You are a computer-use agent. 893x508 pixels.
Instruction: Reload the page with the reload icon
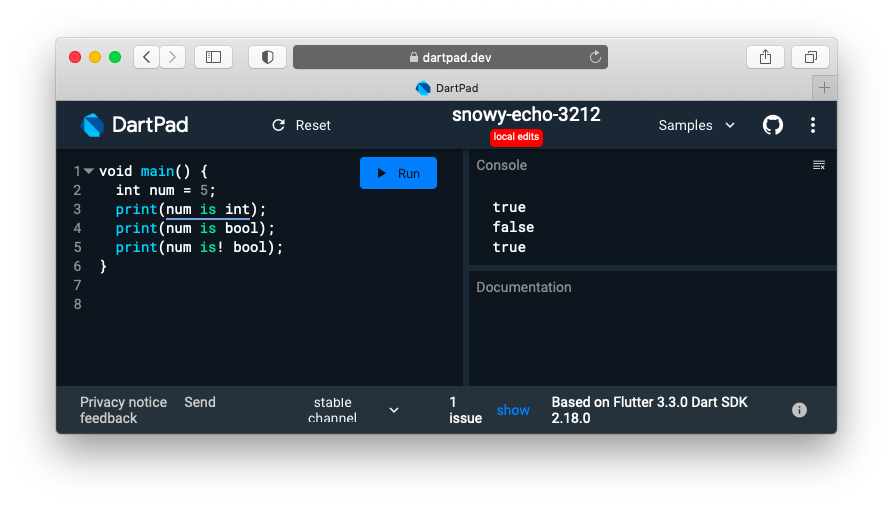pyautogui.click(x=595, y=57)
